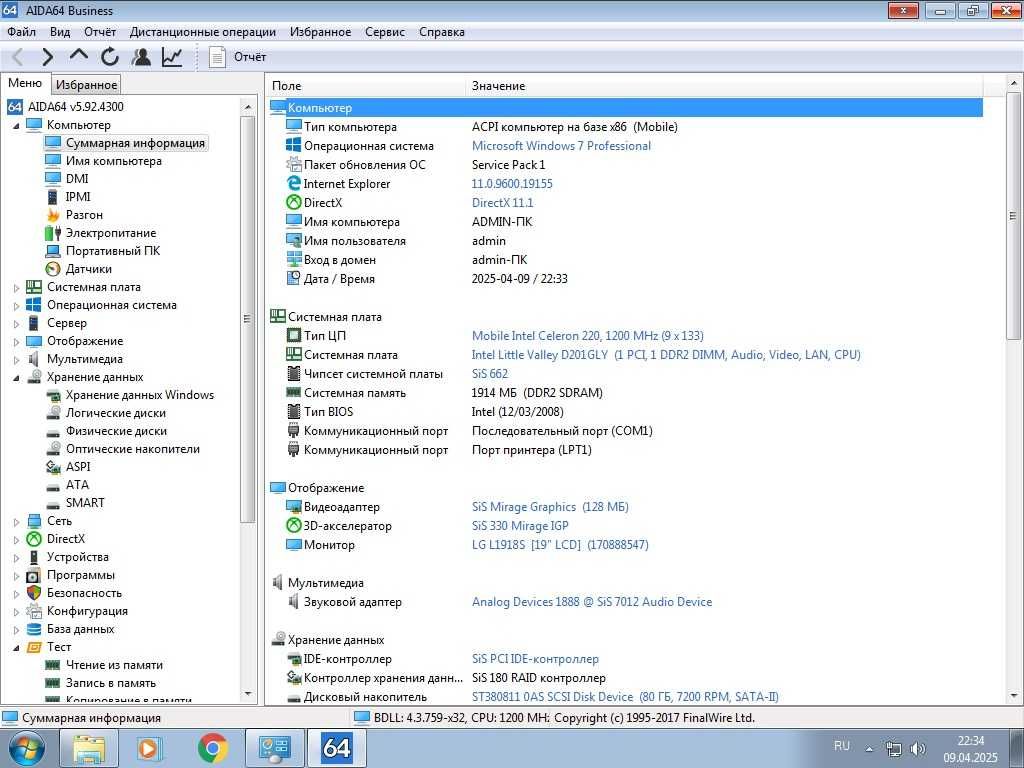Image resolution: width=1024 pixels, height=768 pixels.
Task: Go forward with the toolbar arrow
Action: click(x=47, y=57)
